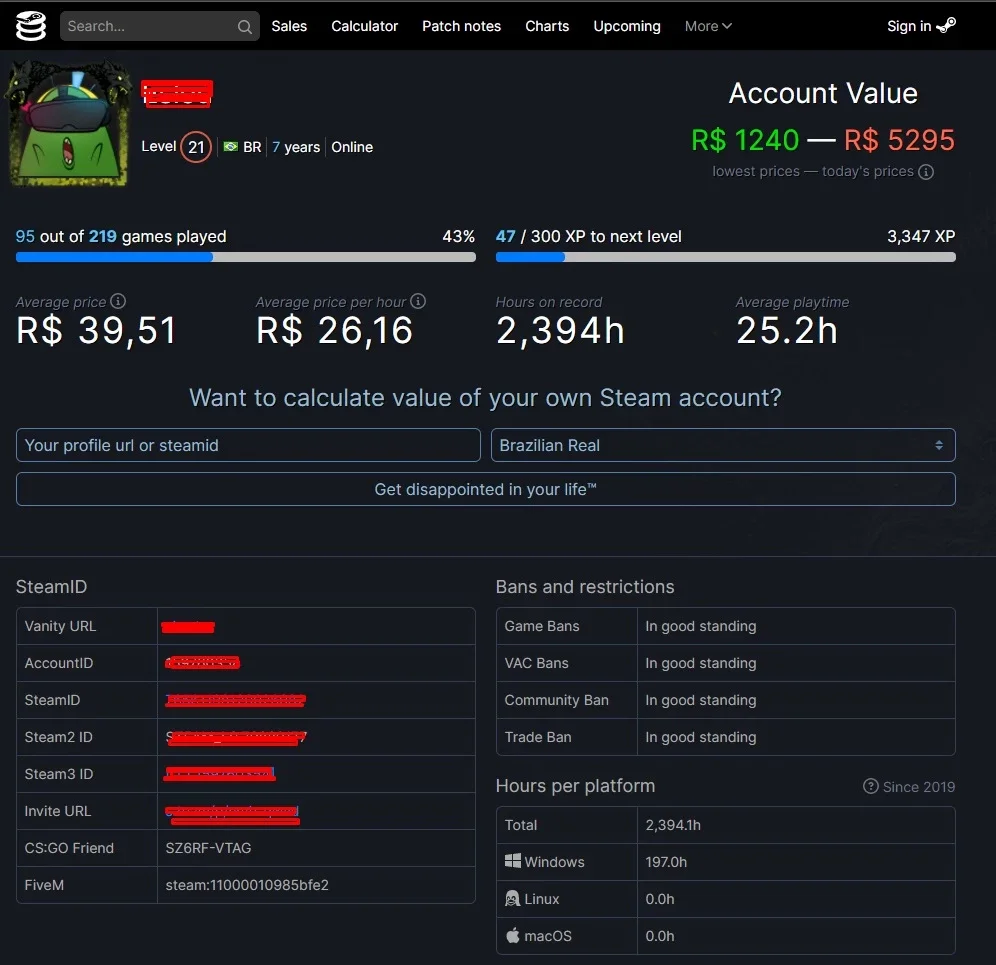Screen dimensions: 996x965
Task: Open the SteamDB logo home link
Action: click(30, 26)
